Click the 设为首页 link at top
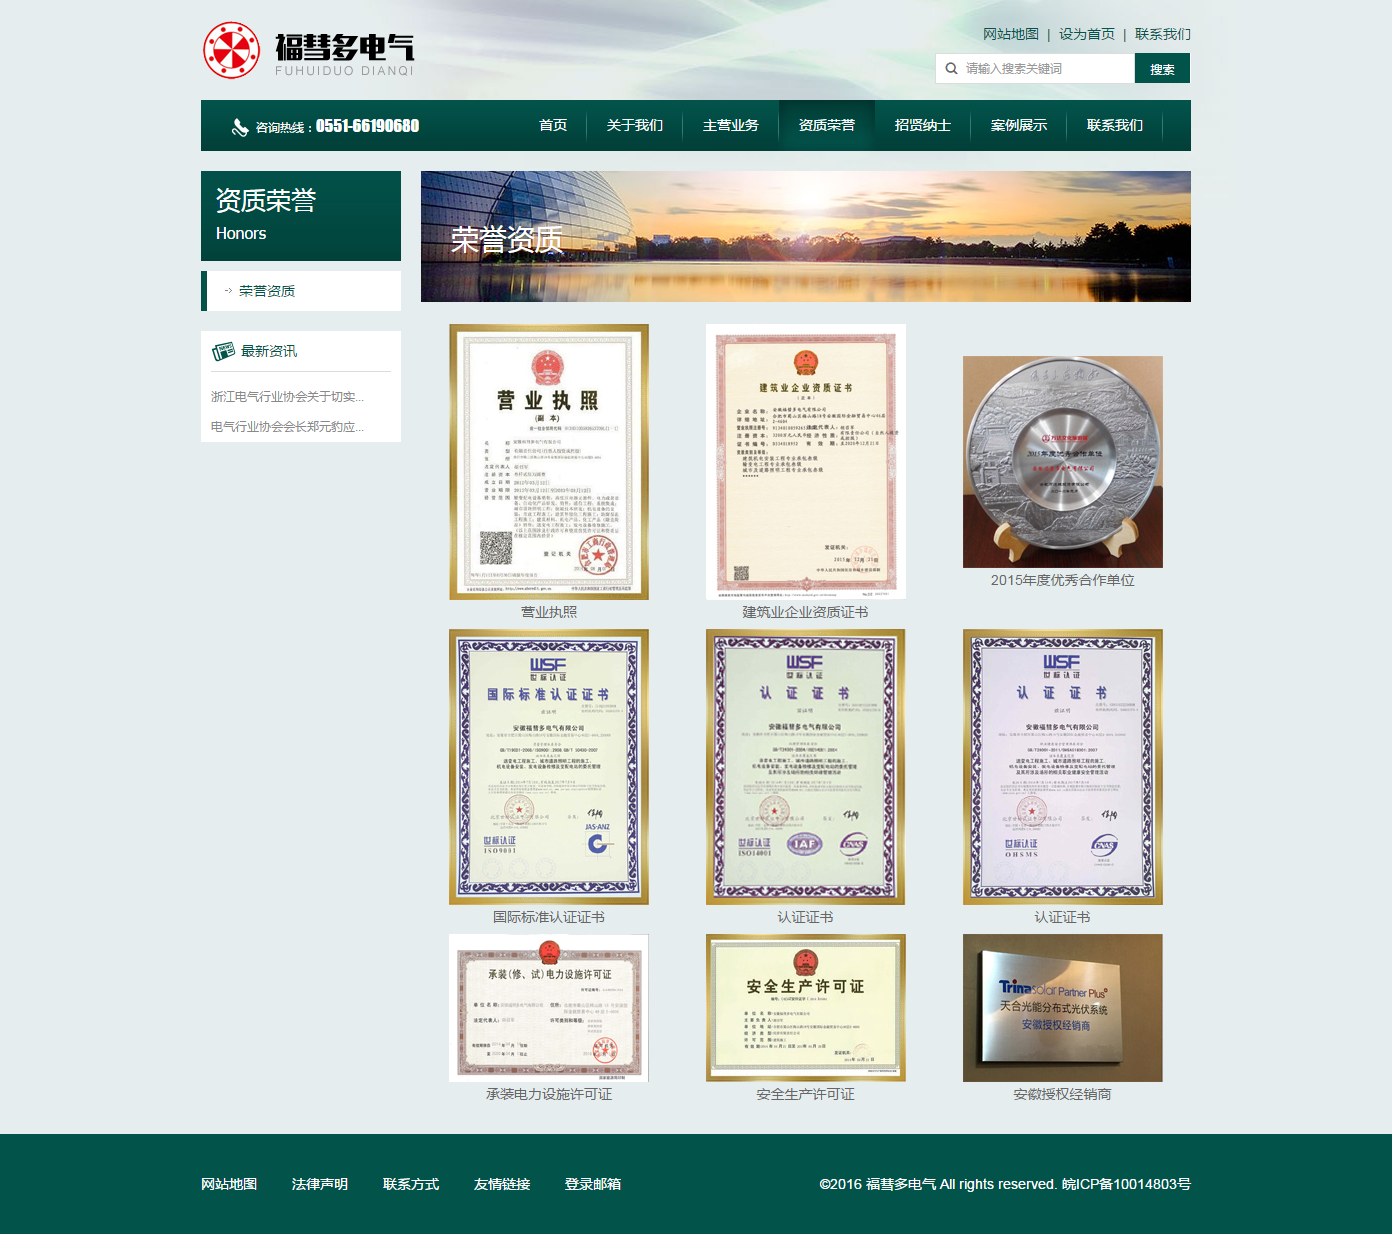 [1086, 34]
